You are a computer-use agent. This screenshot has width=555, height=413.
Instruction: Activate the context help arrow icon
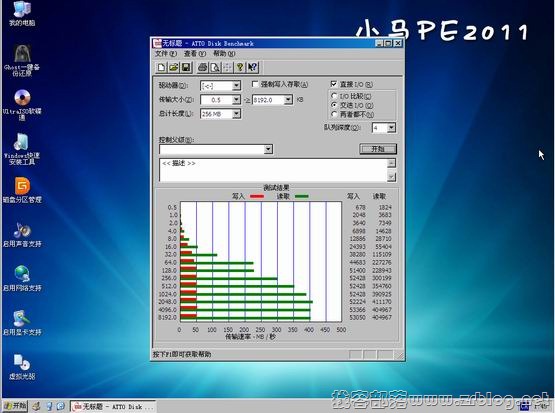click(252, 67)
